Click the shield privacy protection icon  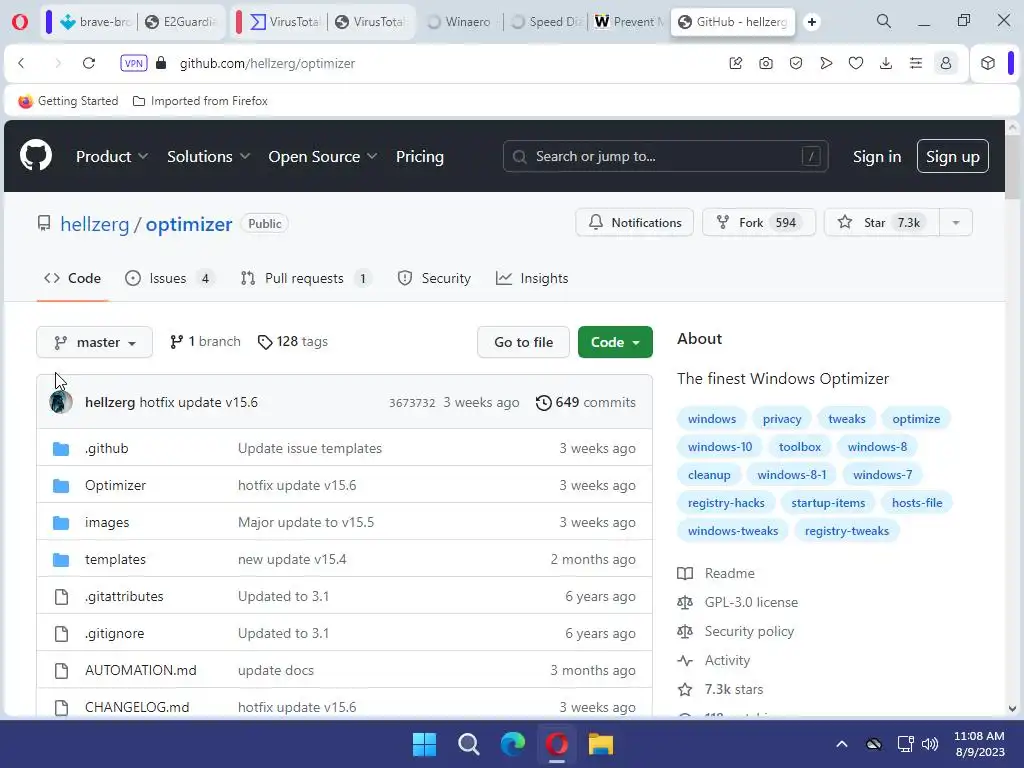tap(795, 63)
